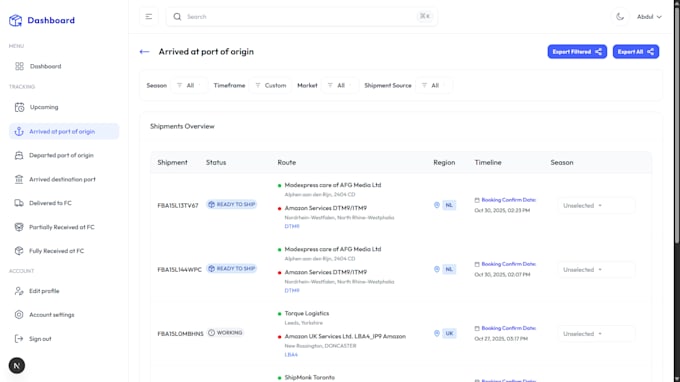Click Sign out in sidebar
The image size is (680, 382).
pyautogui.click(x=64, y=339)
